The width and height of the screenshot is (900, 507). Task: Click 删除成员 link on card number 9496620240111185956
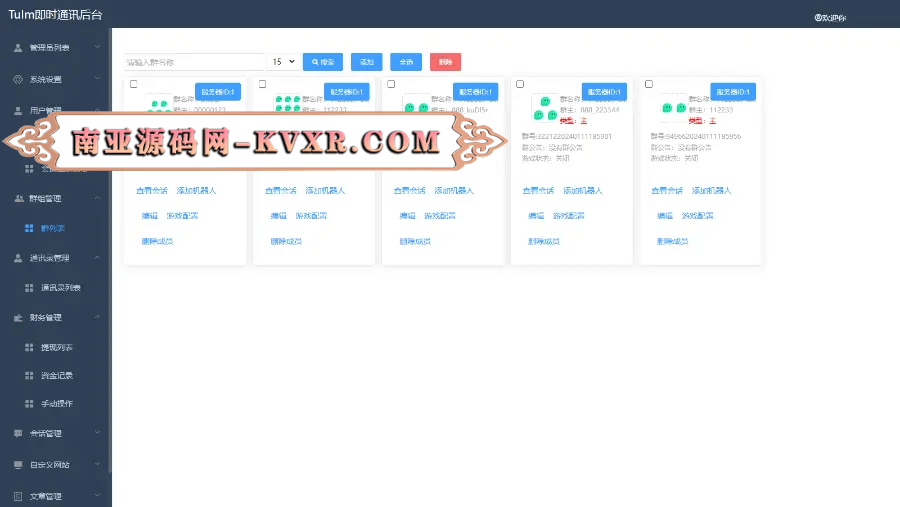pyautogui.click(x=673, y=241)
